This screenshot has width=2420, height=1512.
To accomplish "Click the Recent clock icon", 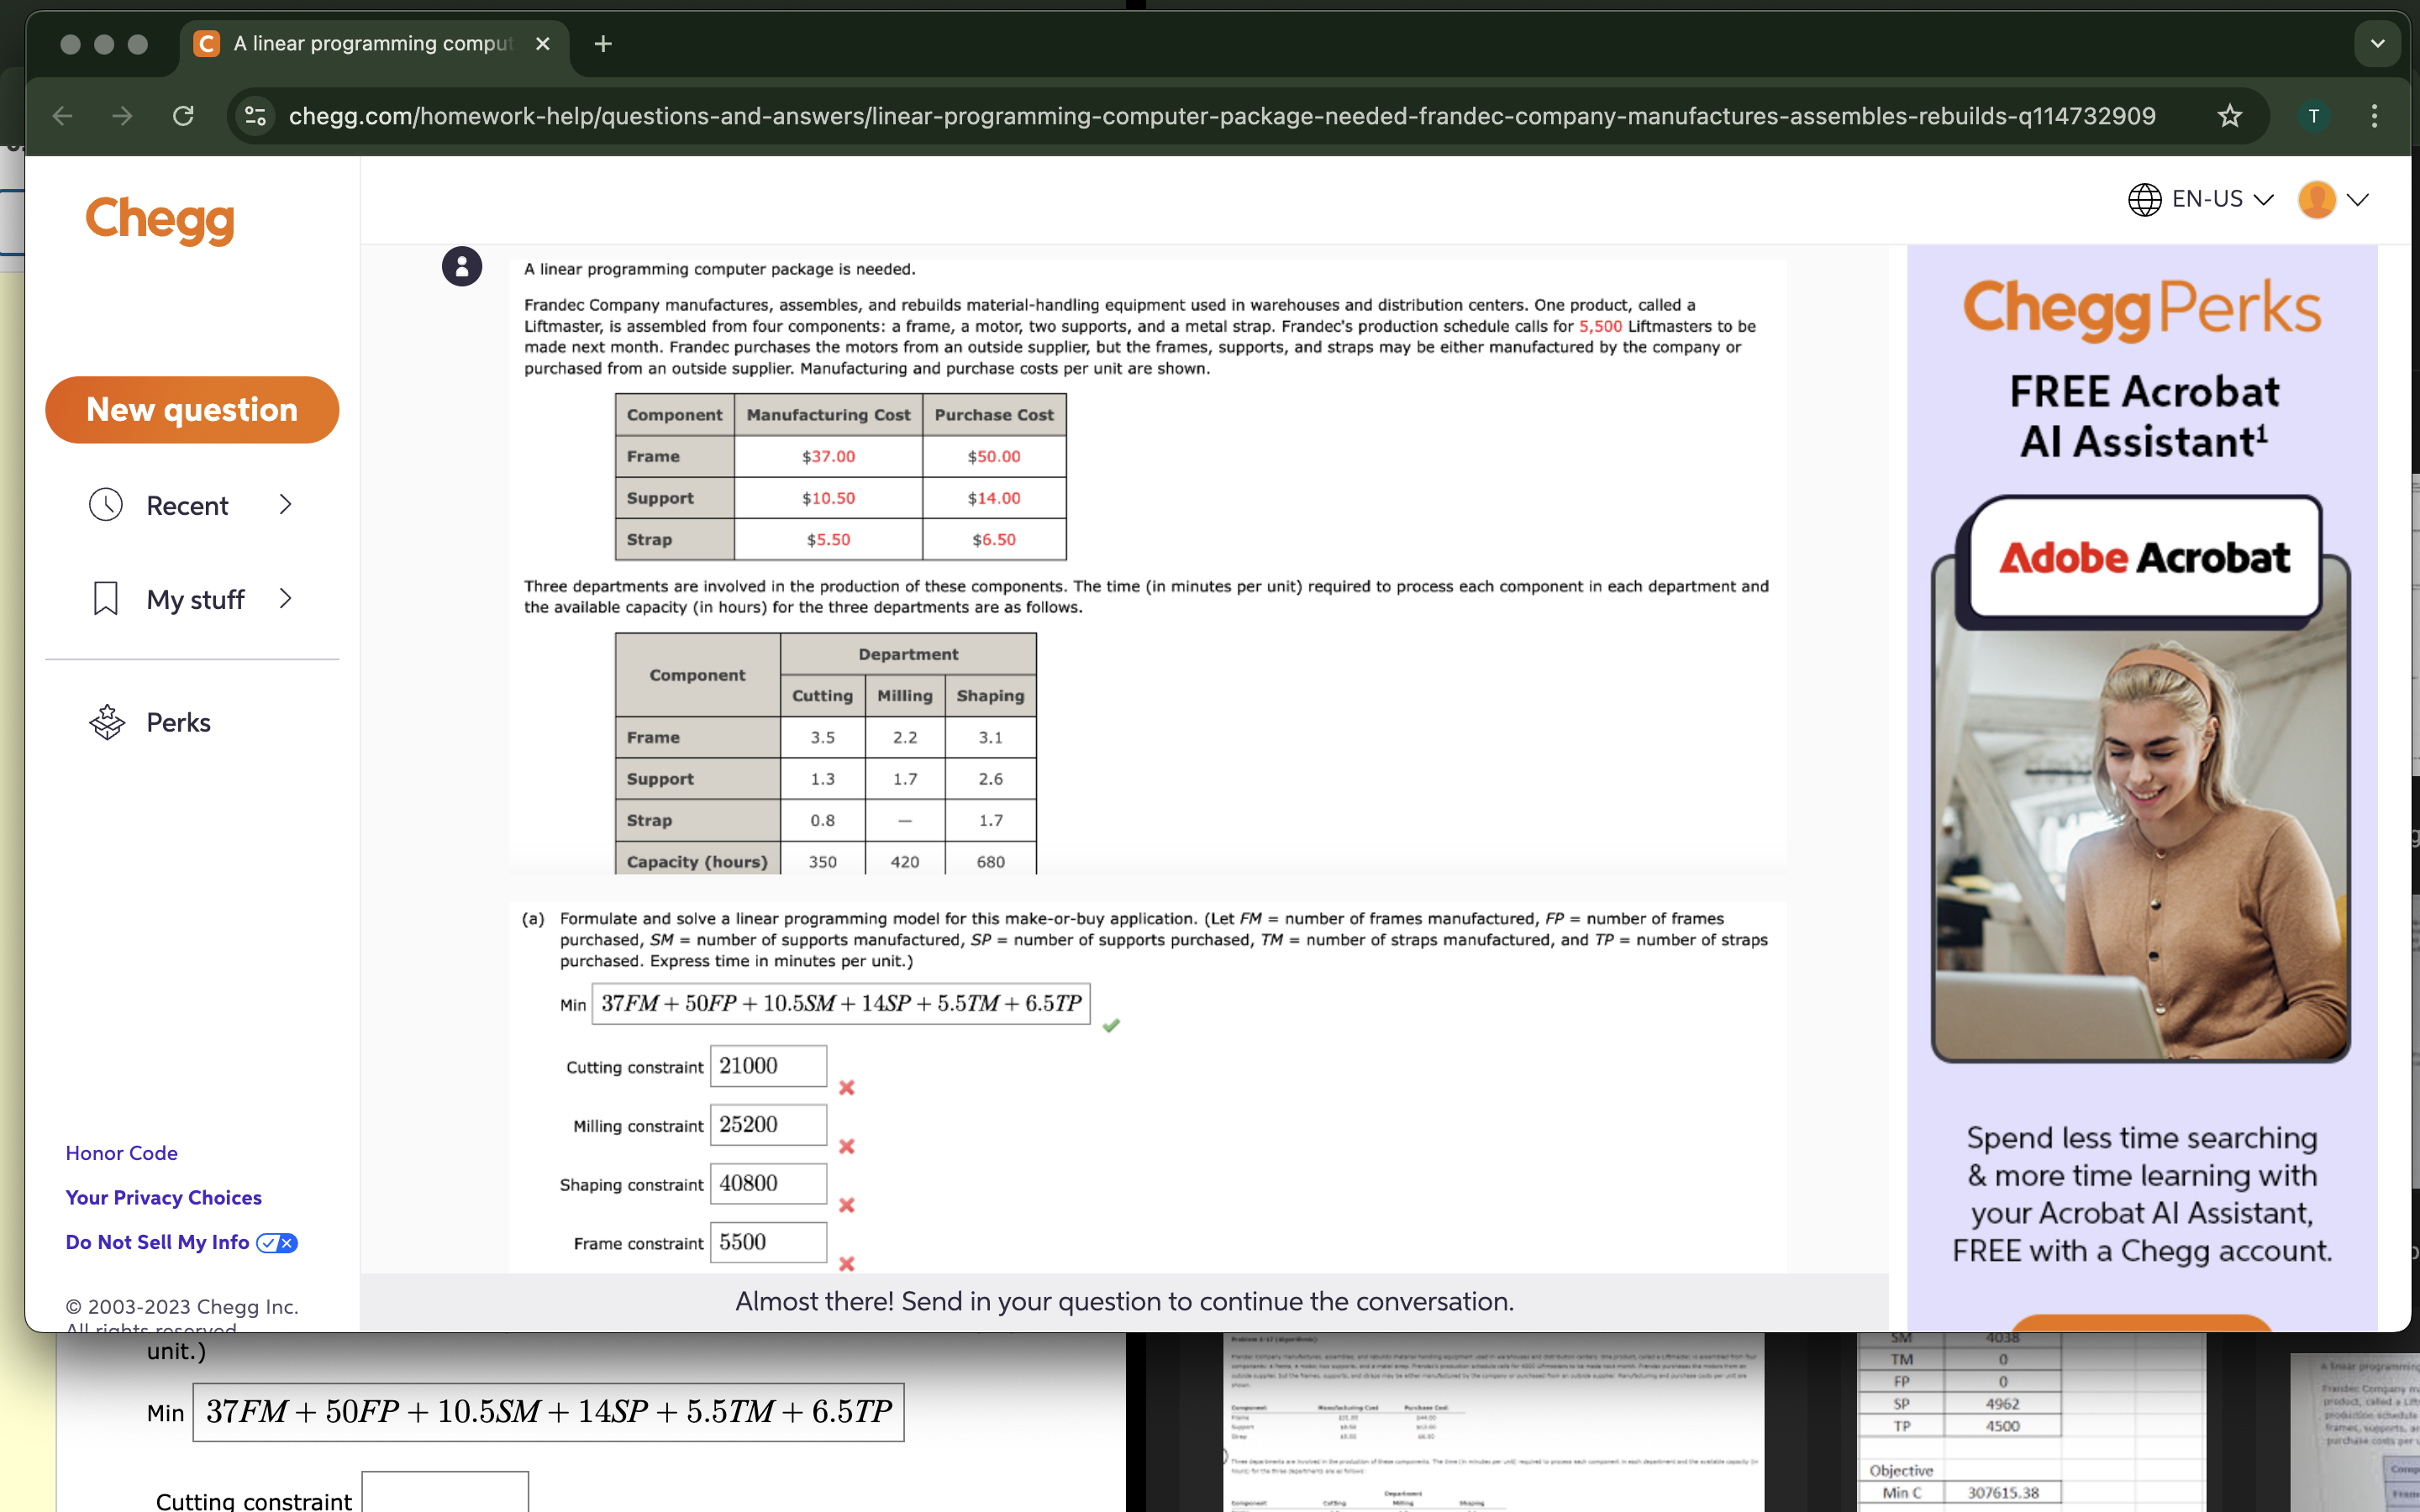I will [106, 505].
